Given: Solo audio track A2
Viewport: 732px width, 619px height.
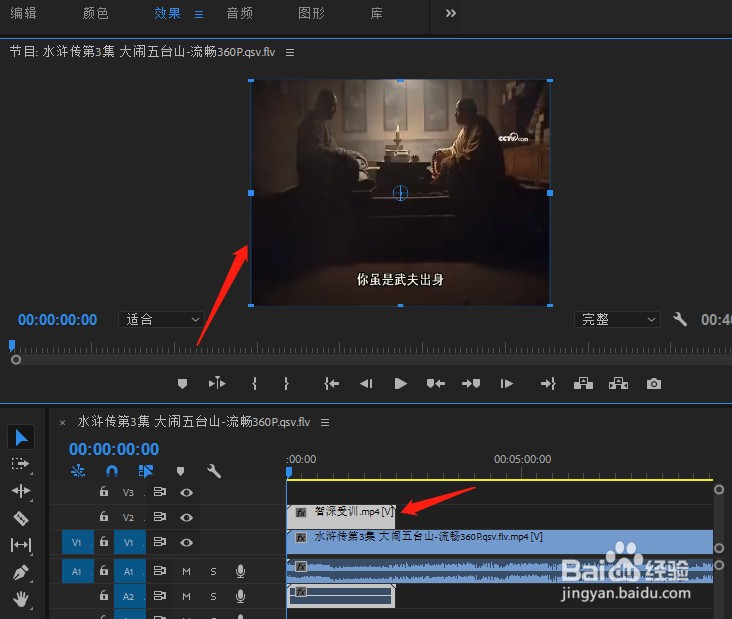Looking at the screenshot, I should (x=213, y=596).
